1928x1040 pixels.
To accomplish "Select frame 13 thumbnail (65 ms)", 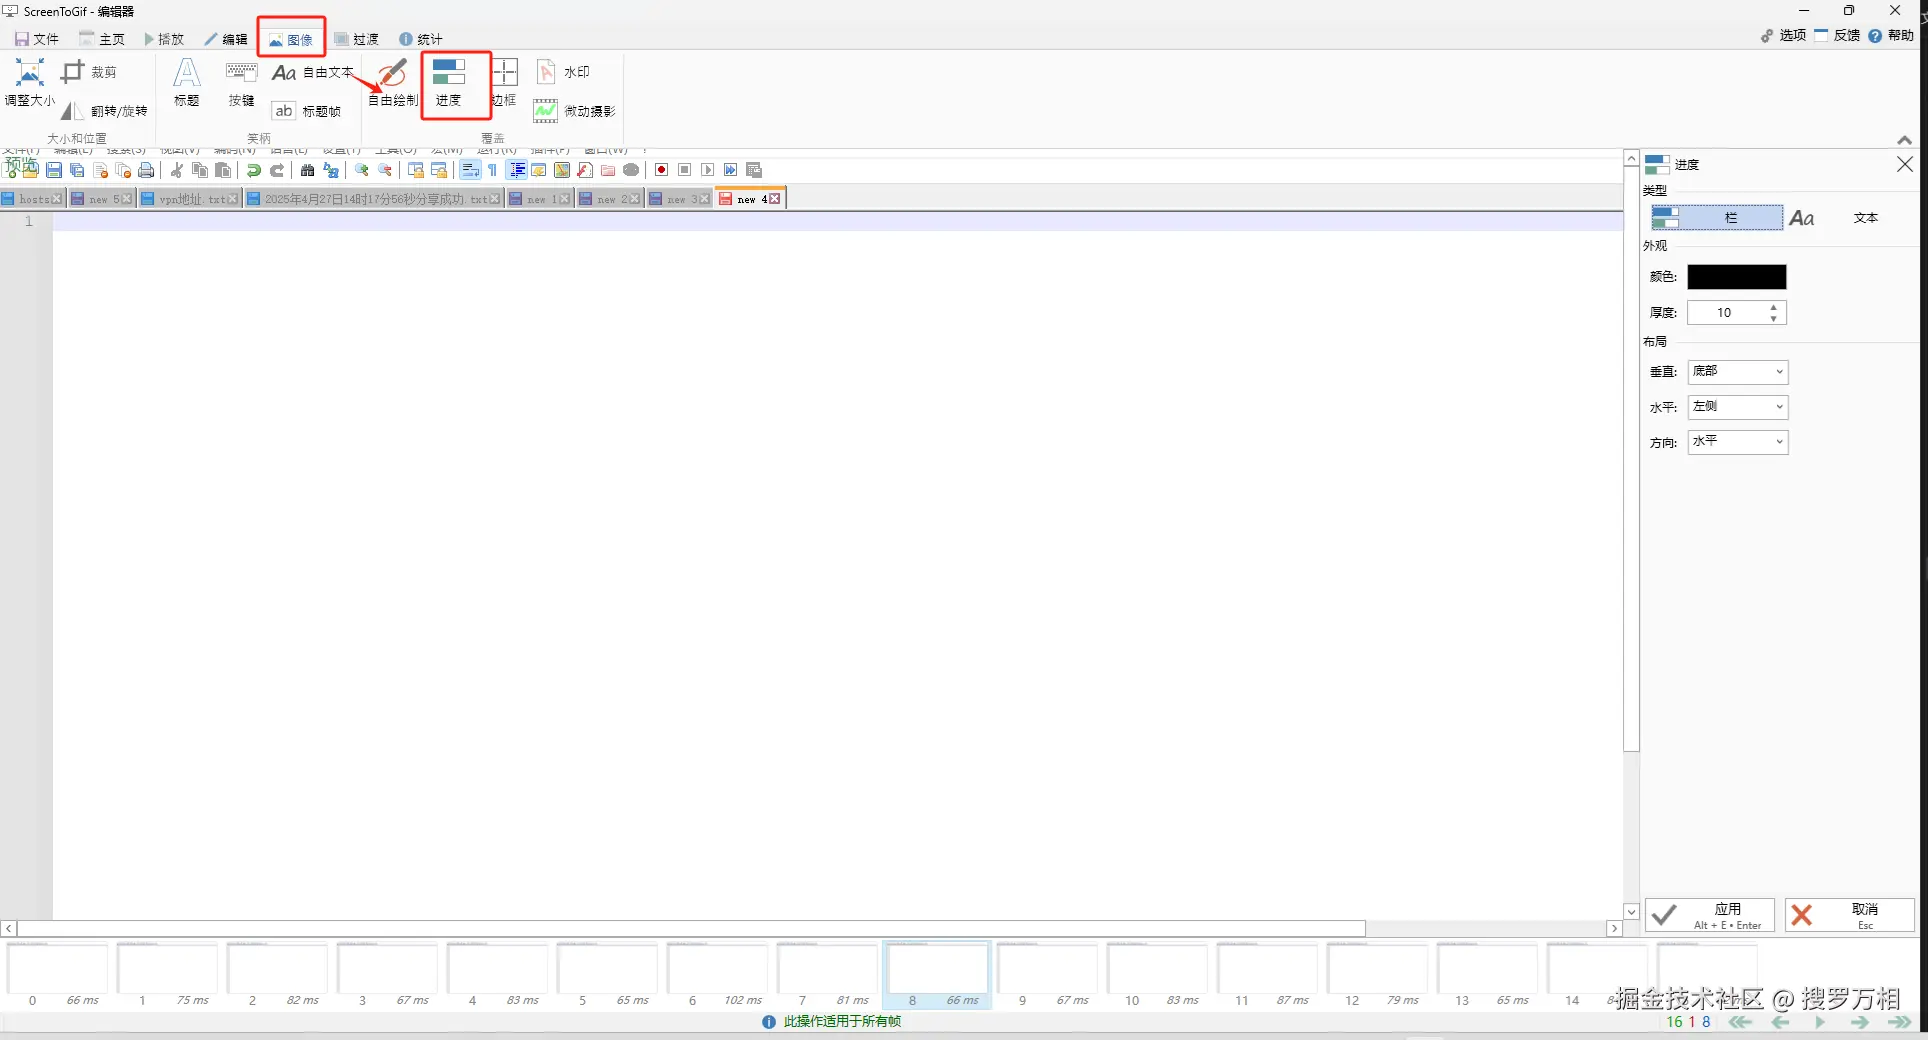I will [1488, 975].
